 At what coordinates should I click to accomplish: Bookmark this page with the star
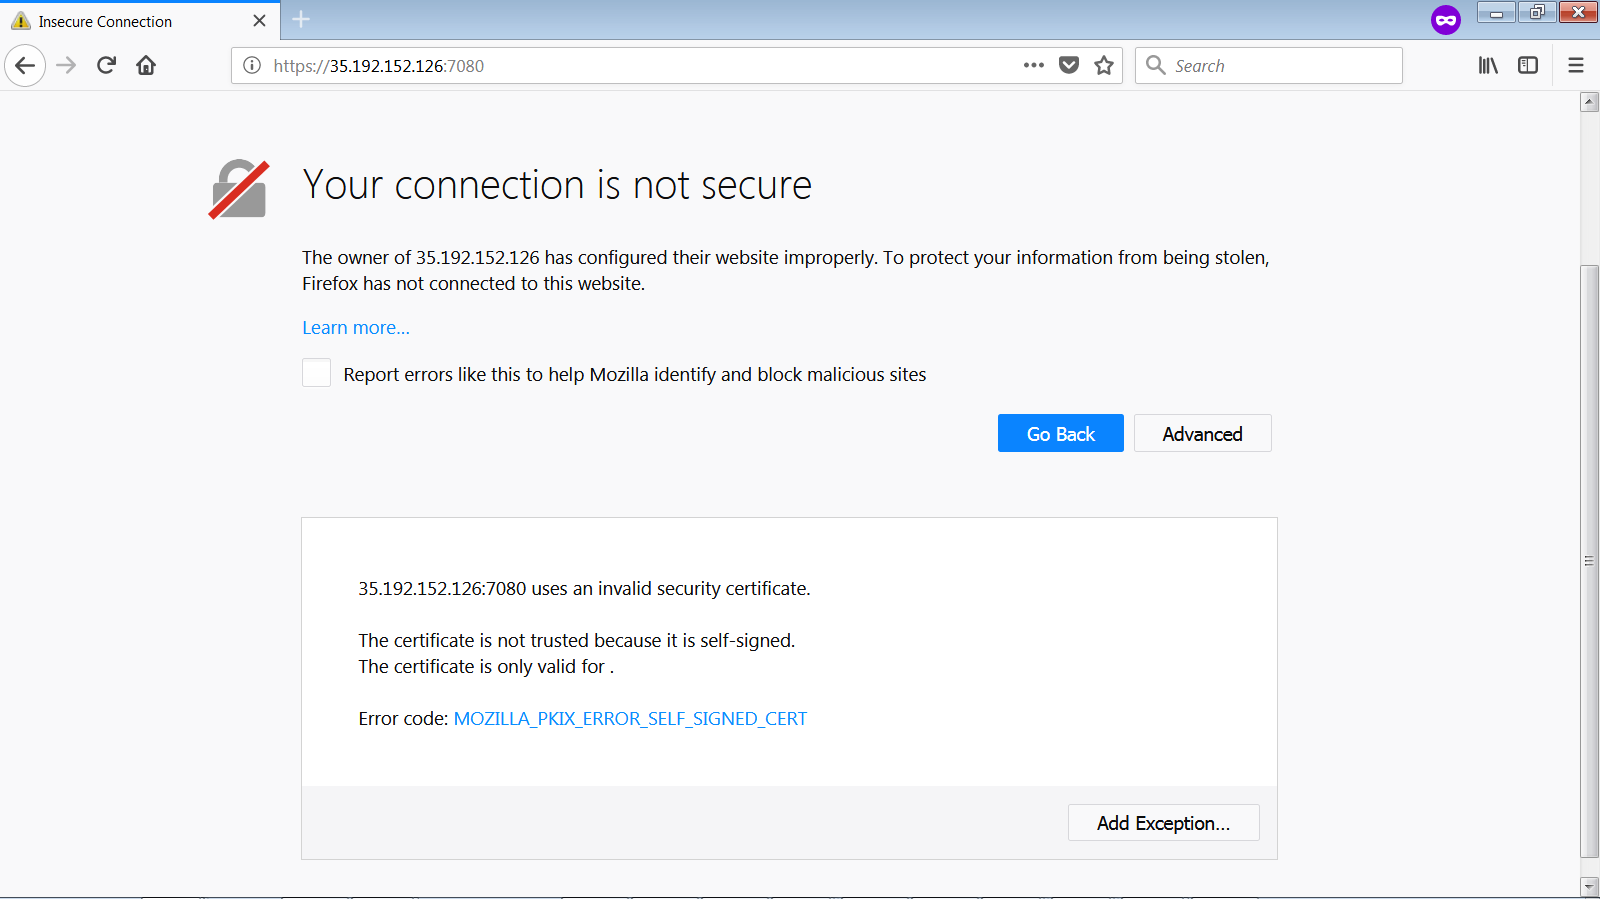click(1104, 66)
